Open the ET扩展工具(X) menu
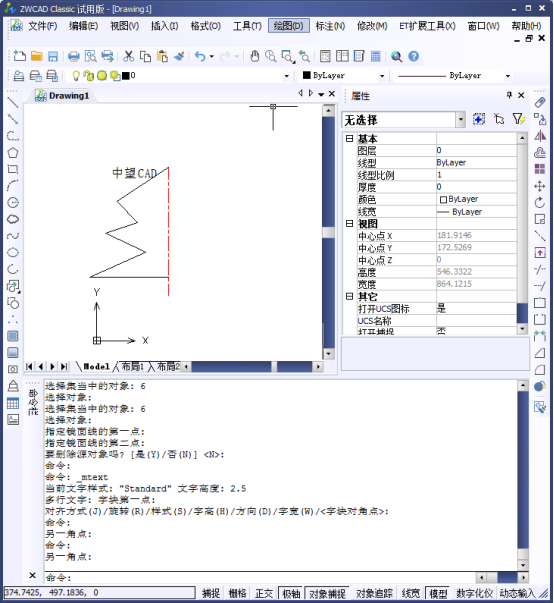This screenshot has height=603, width=554. pyautogui.click(x=427, y=26)
